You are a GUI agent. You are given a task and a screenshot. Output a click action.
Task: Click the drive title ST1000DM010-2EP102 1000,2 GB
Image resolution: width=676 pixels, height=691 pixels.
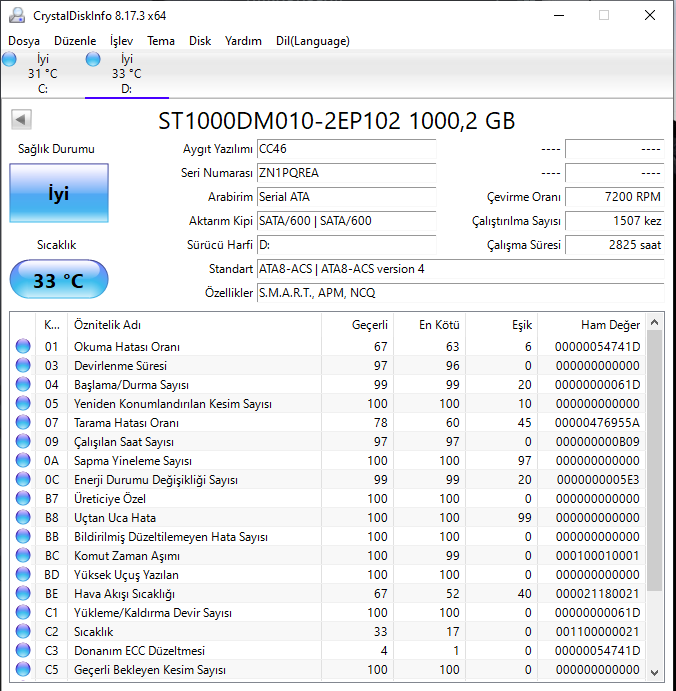tap(337, 121)
